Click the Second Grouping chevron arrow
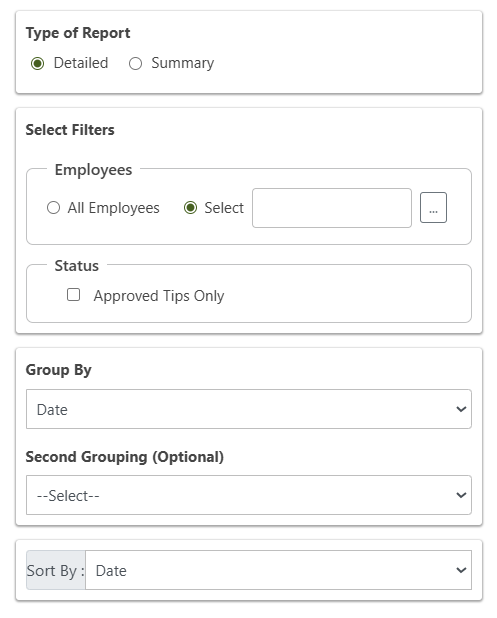The width and height of the screenshot is (497, 618). [x=461, y=495]
